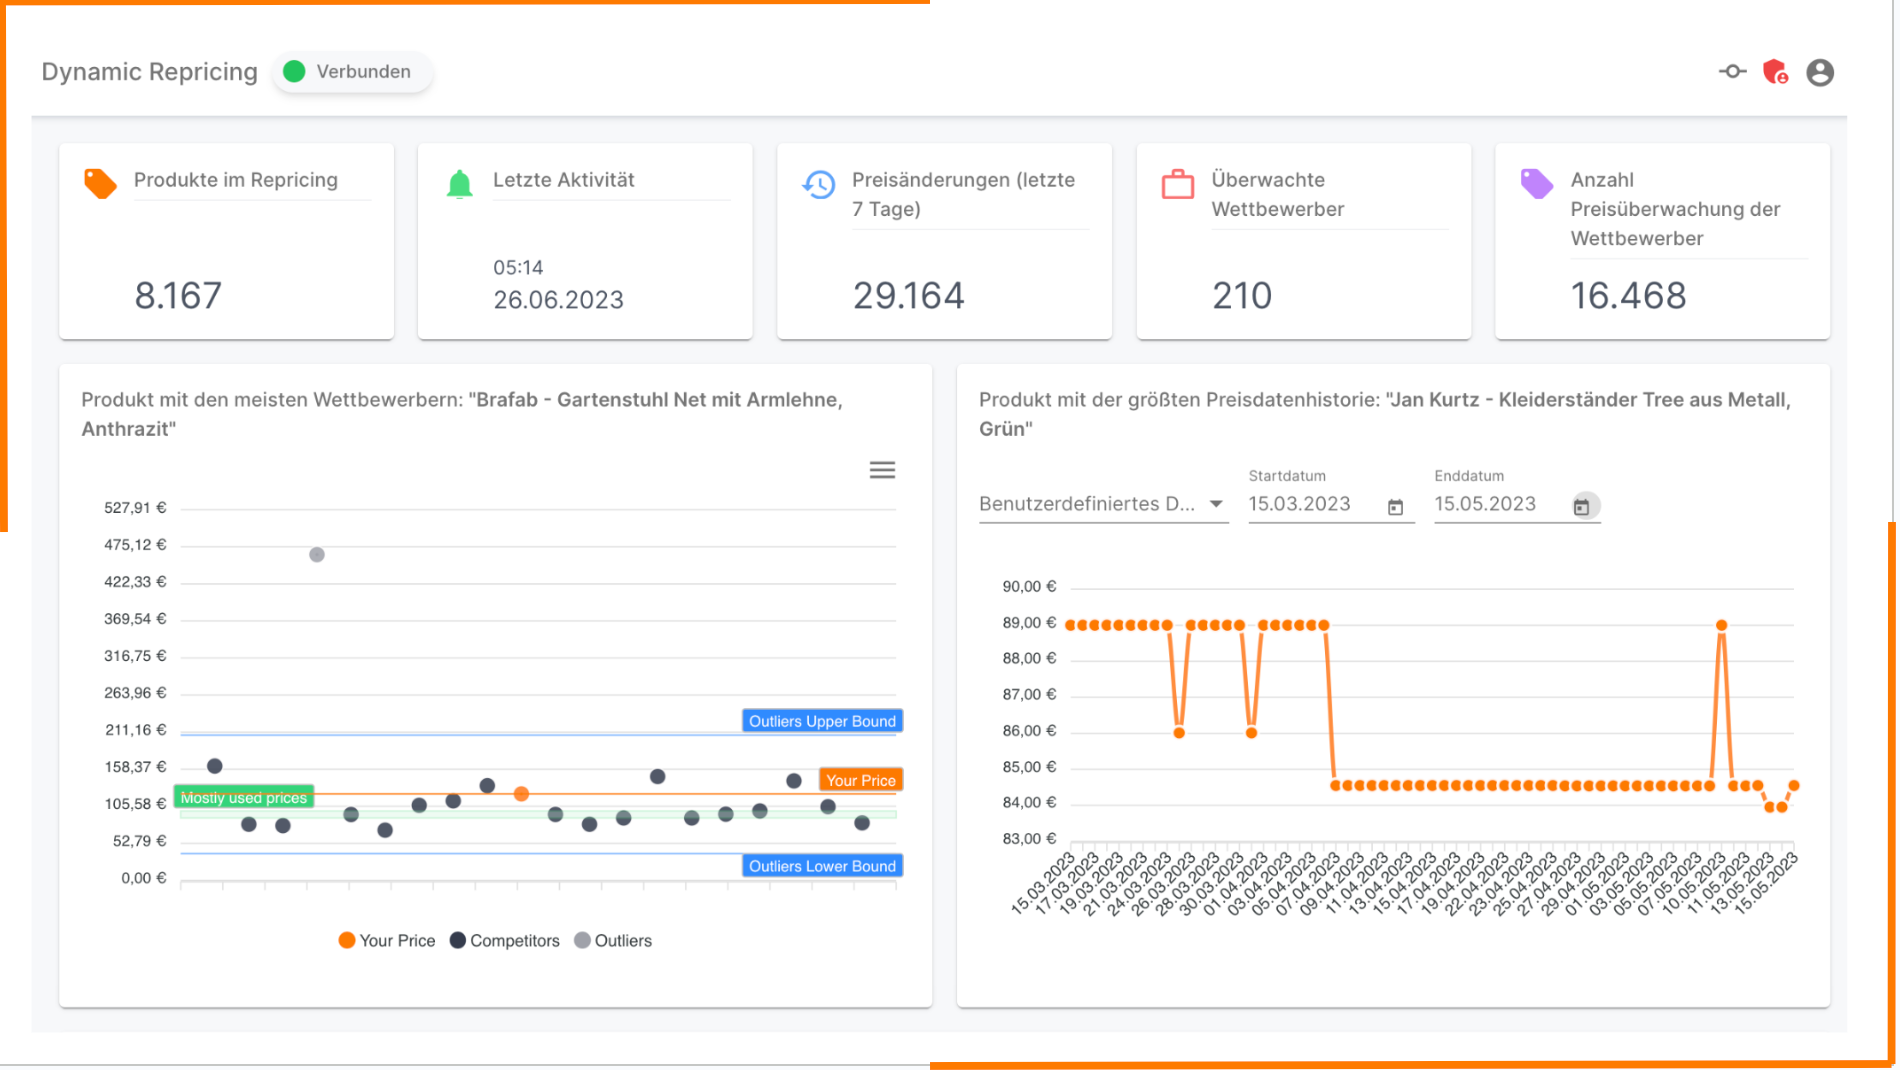The height and width of the screenshot is (1070, 1900).
Task: Open the red shield alert icon
Action: 1775,72
